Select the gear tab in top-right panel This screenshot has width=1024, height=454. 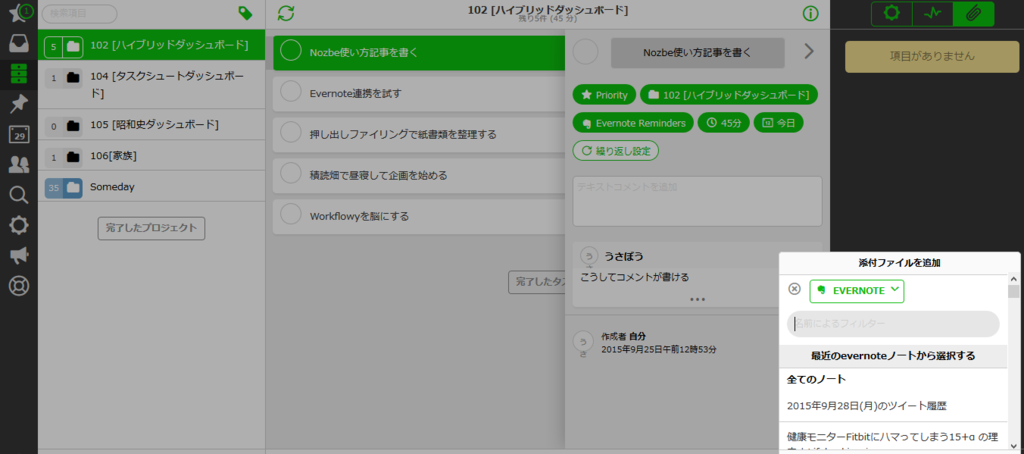pyautogui.click(x=891, y=14)
